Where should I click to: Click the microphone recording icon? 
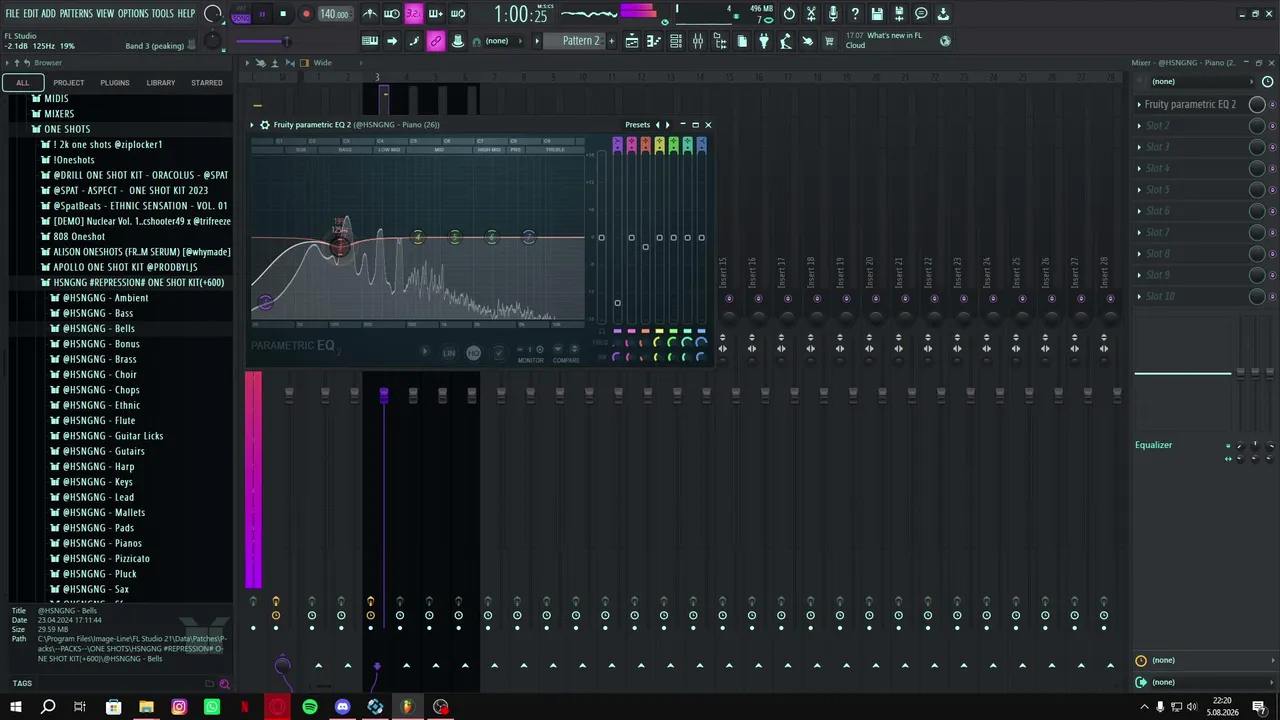point(833,14)
